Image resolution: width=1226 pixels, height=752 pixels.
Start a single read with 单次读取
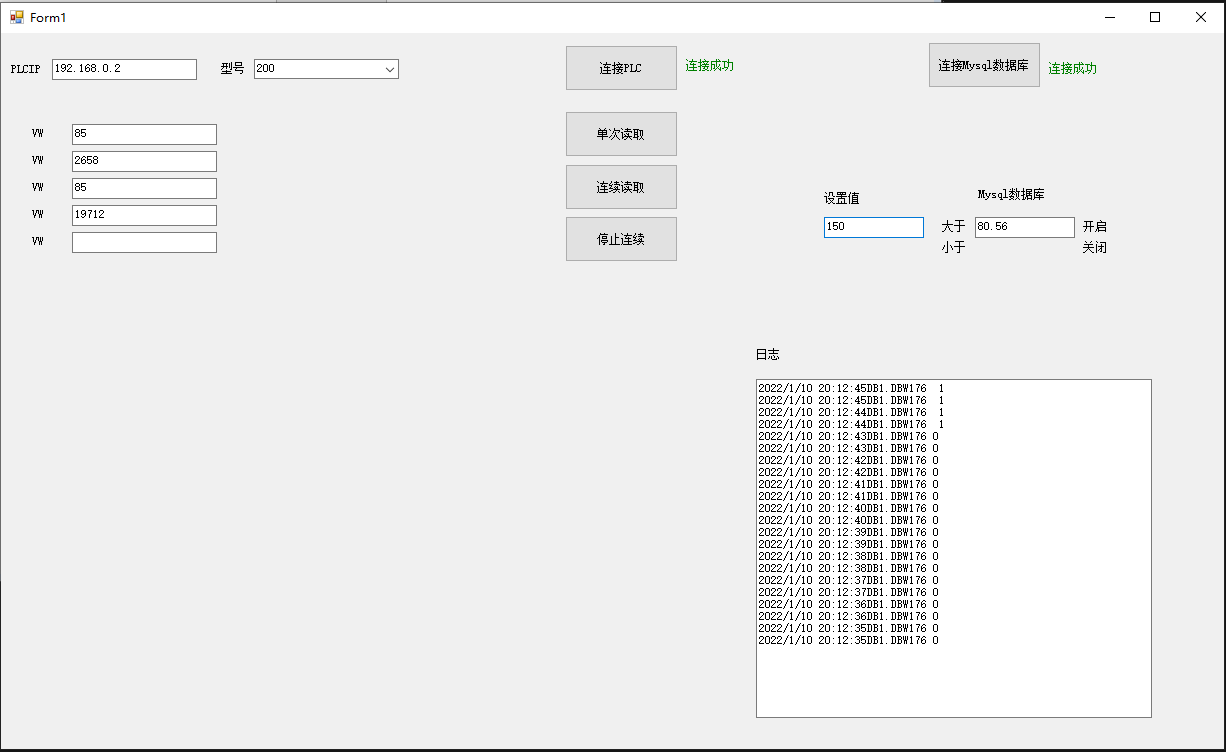point(621,134)
